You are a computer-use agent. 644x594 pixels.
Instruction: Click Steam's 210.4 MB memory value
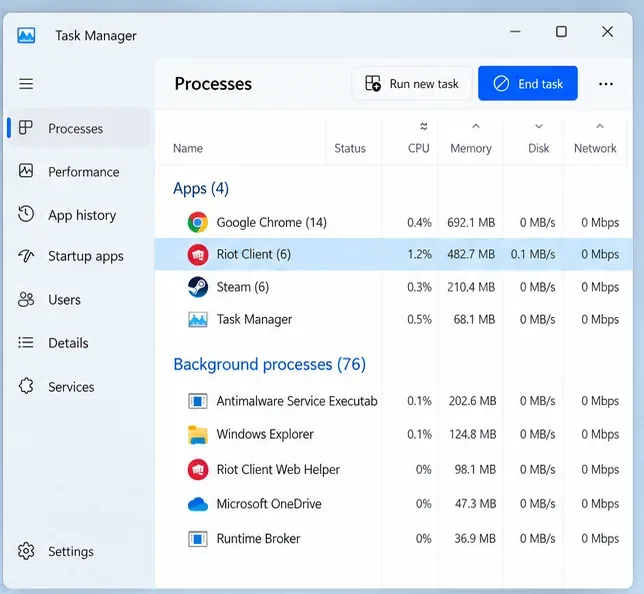tap(471, 287)
